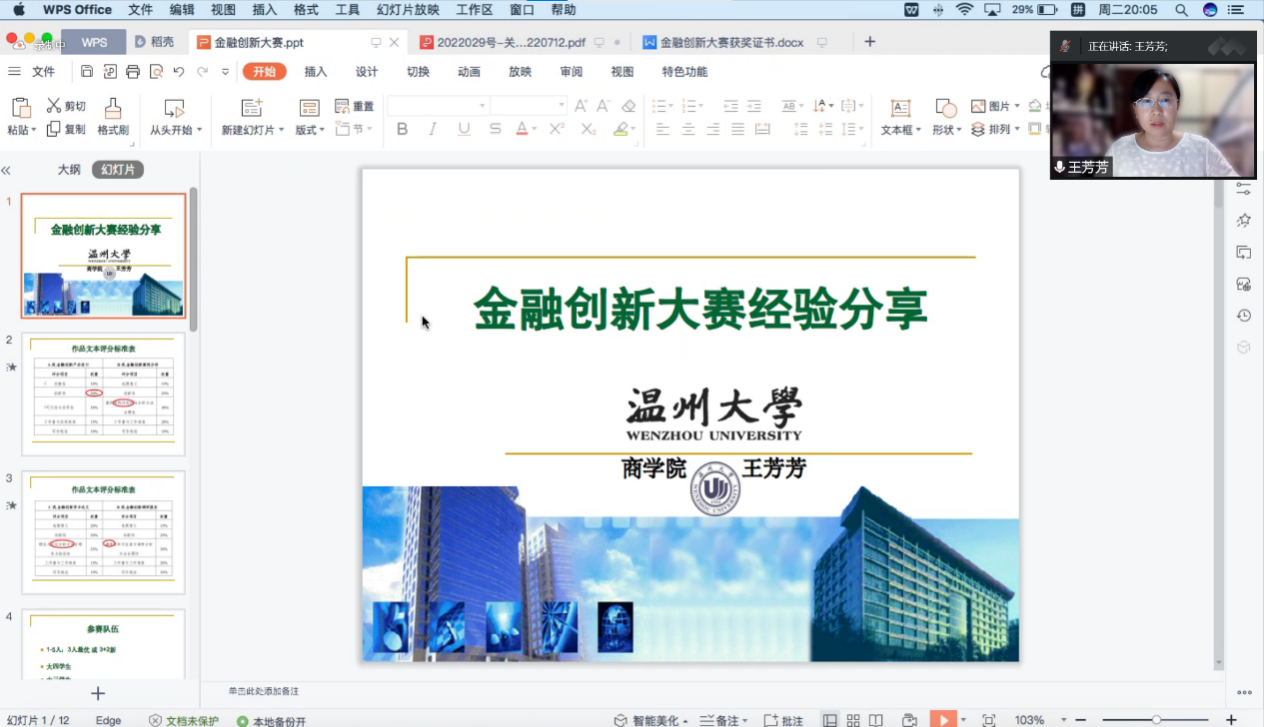Viewport: 1264px width, 727px height.
Task: Switch to slide sorter grid view
Action: (853, 720)
